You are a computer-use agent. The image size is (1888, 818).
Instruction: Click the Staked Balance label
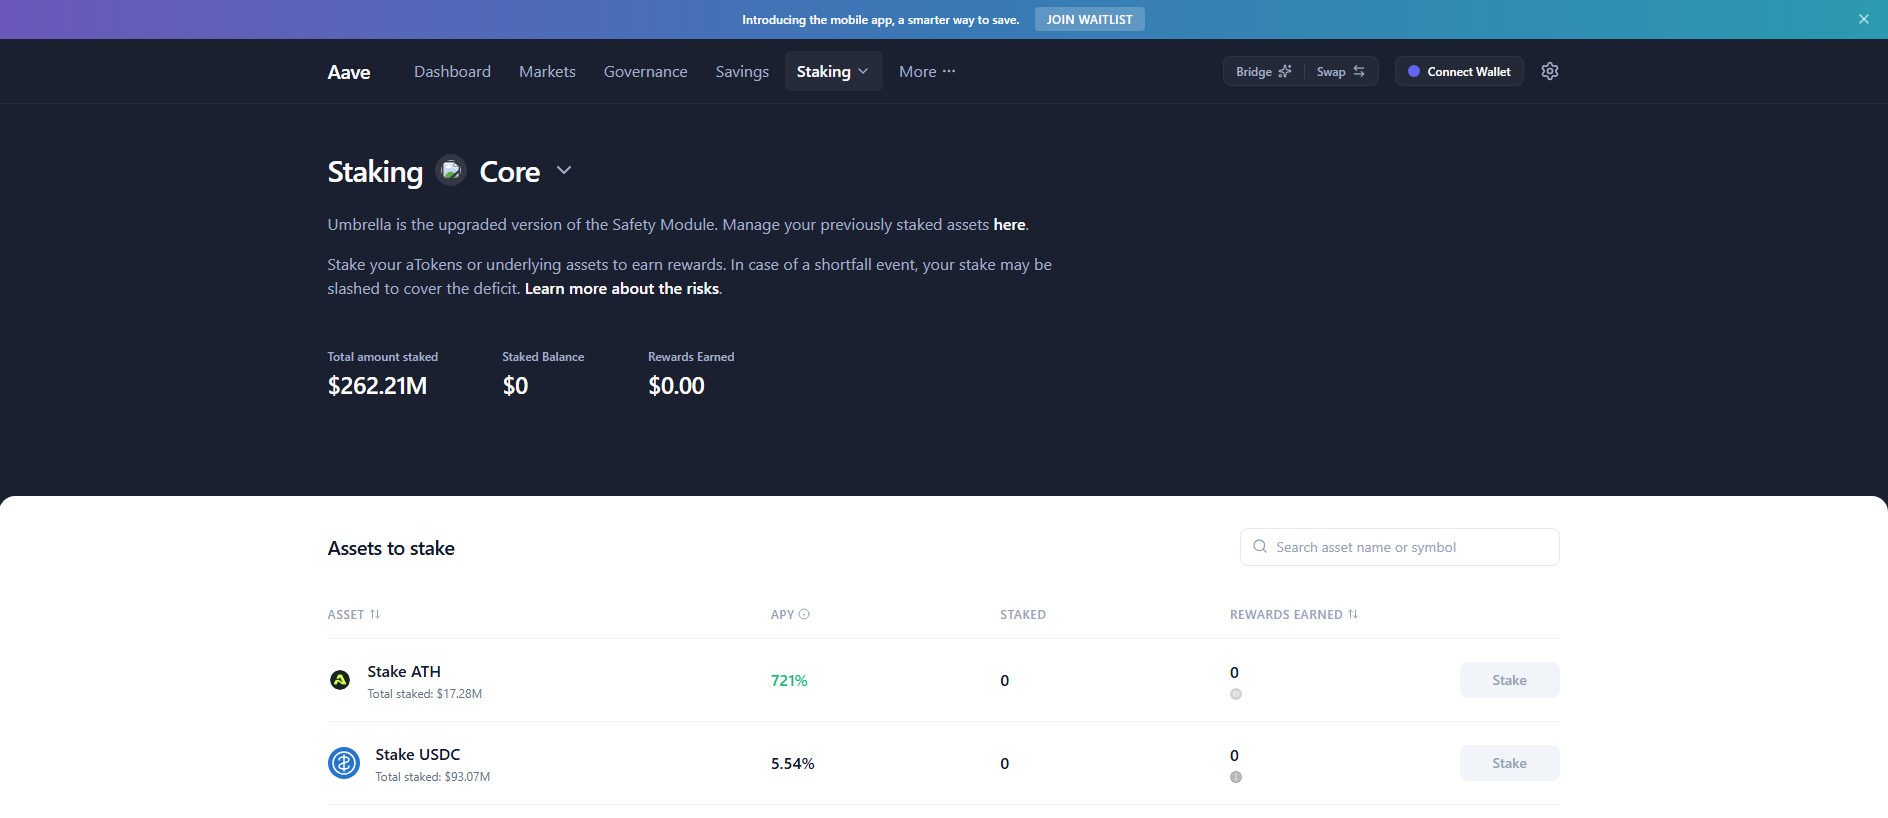pyautogui.click(x=543, y=357)
